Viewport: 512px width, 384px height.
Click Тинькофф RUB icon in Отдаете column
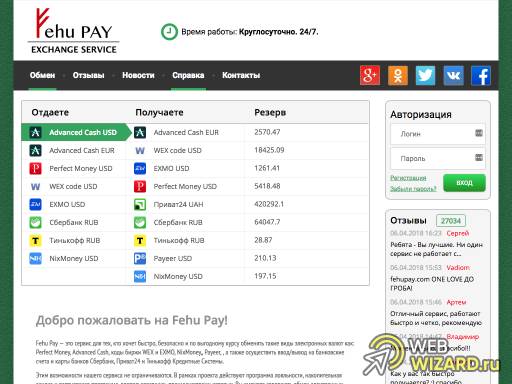(x=36, y=240)
